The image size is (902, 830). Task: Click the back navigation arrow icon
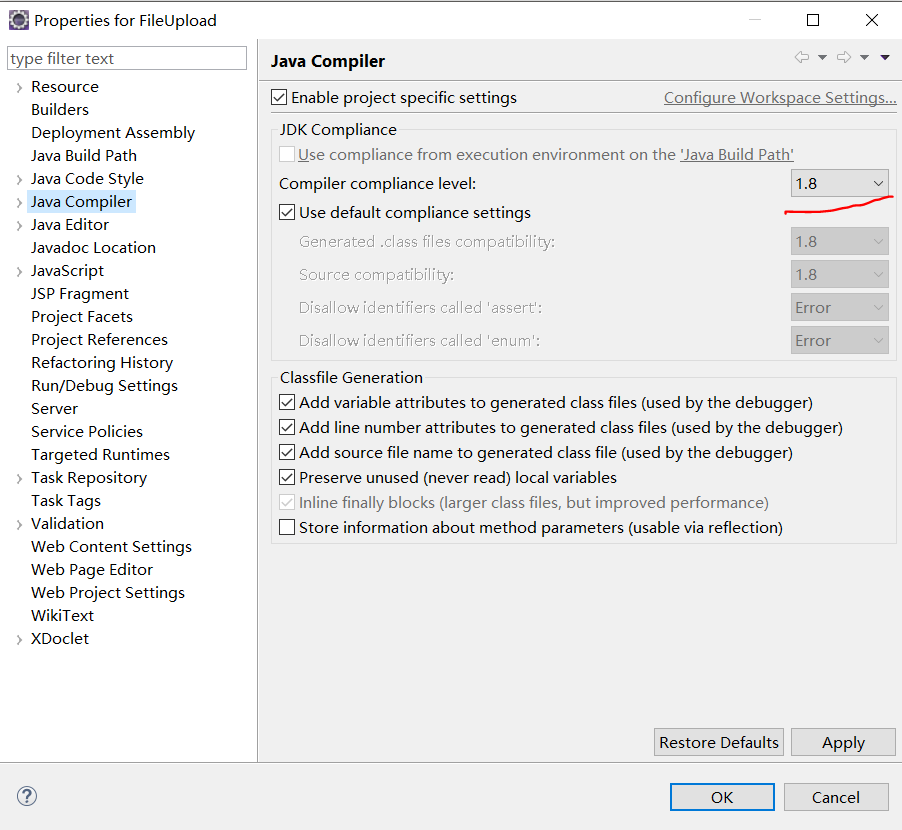click(802, 57)
